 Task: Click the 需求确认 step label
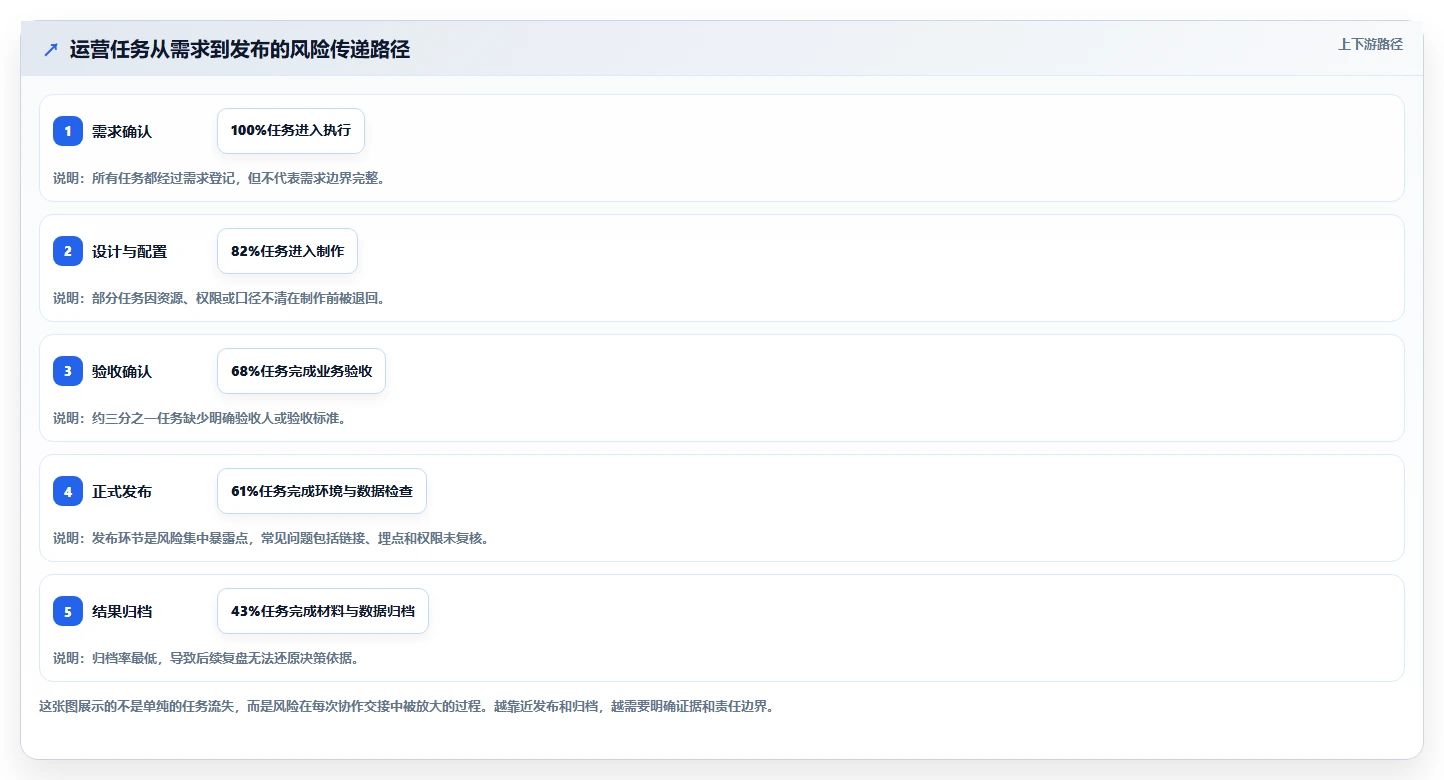click(122, 131)
